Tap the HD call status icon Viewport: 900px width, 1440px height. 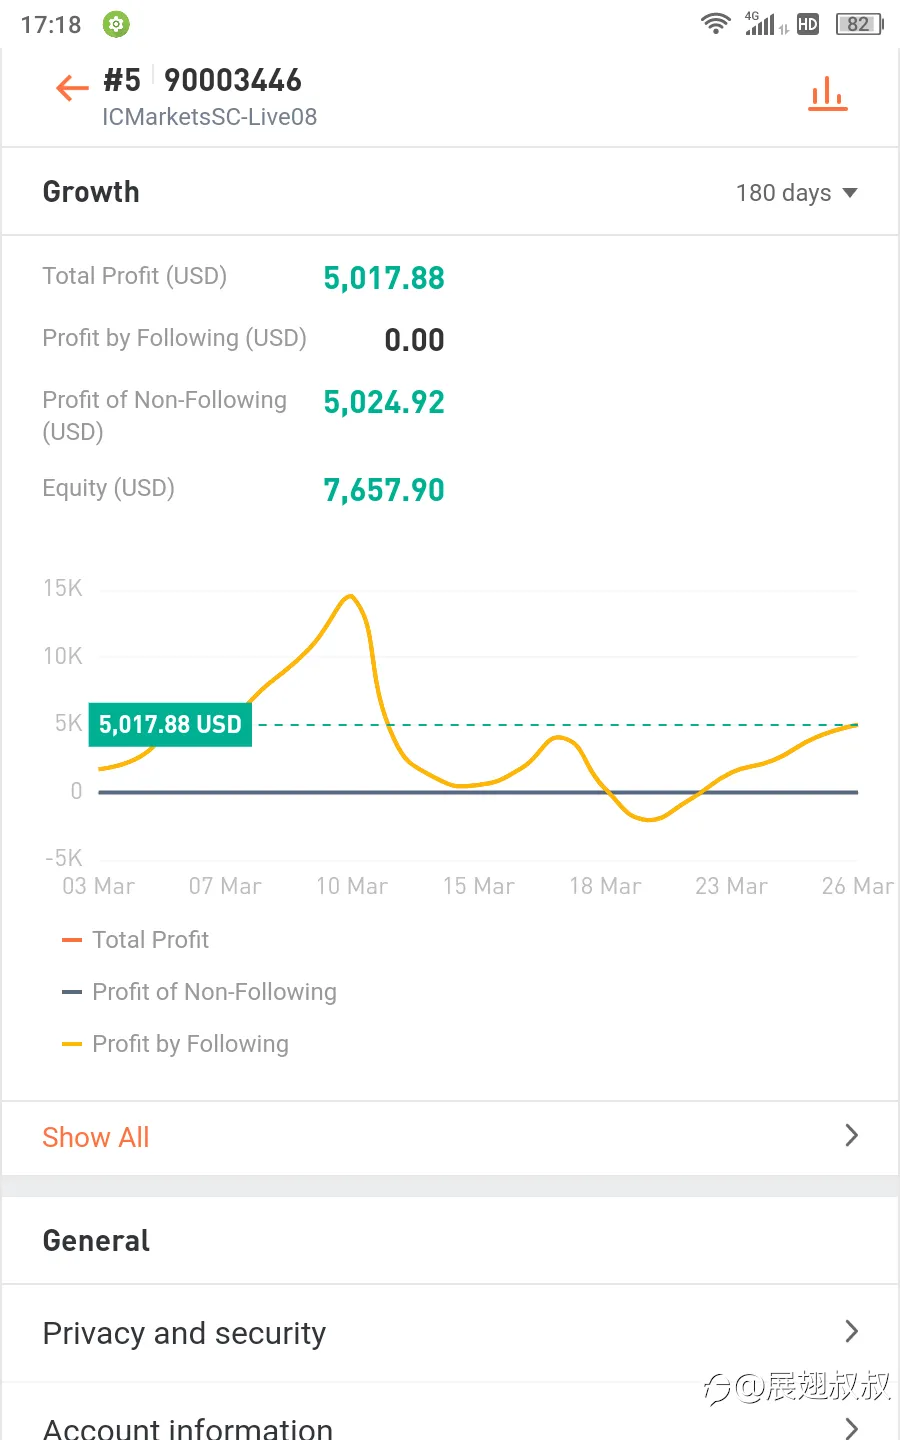coord(808,24)
